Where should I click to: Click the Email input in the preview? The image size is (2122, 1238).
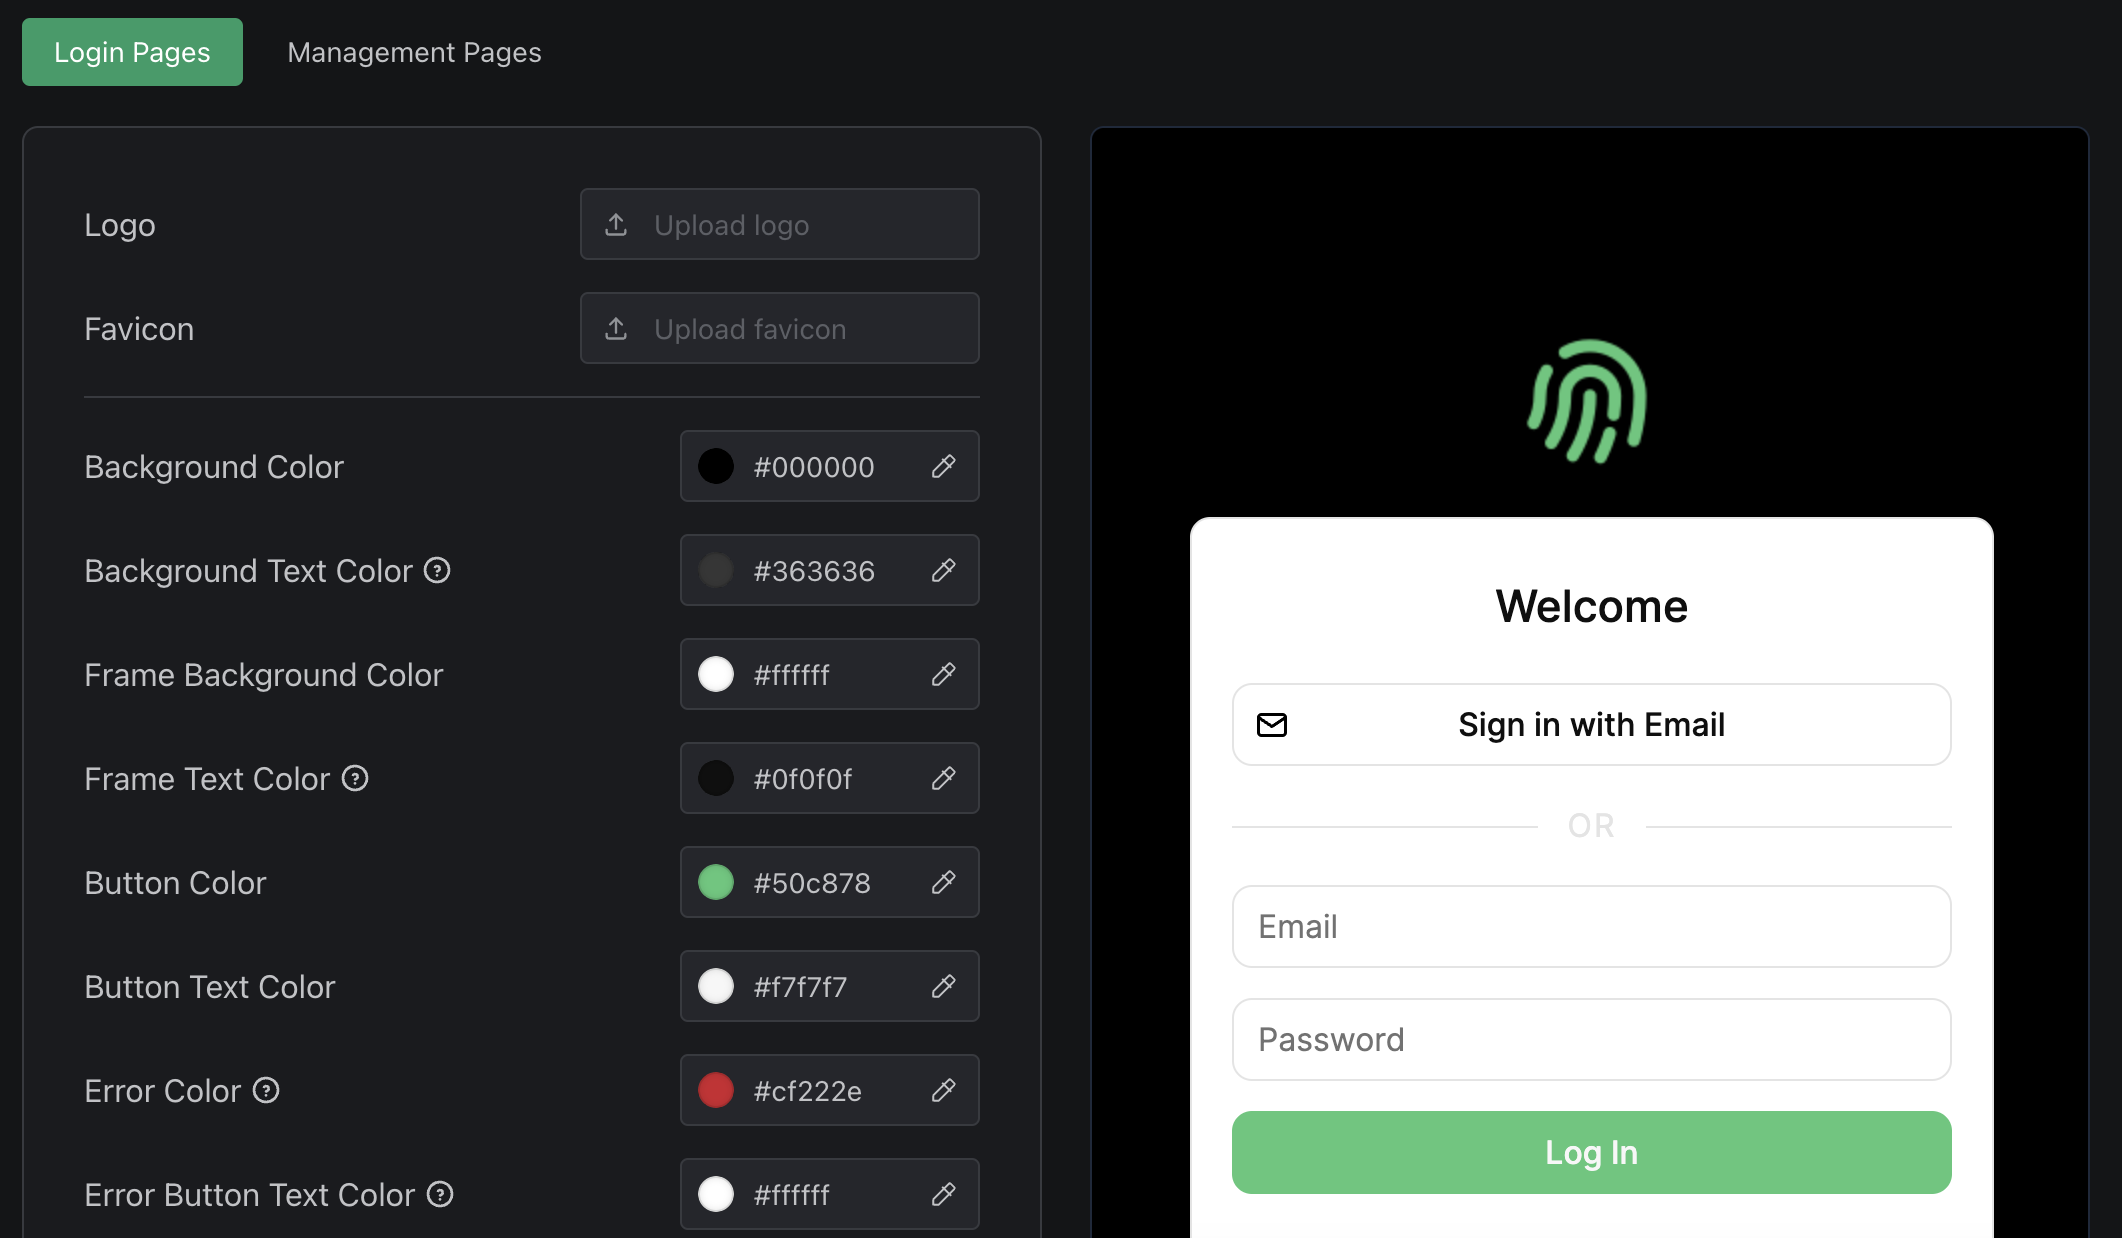pos(1591,926)
